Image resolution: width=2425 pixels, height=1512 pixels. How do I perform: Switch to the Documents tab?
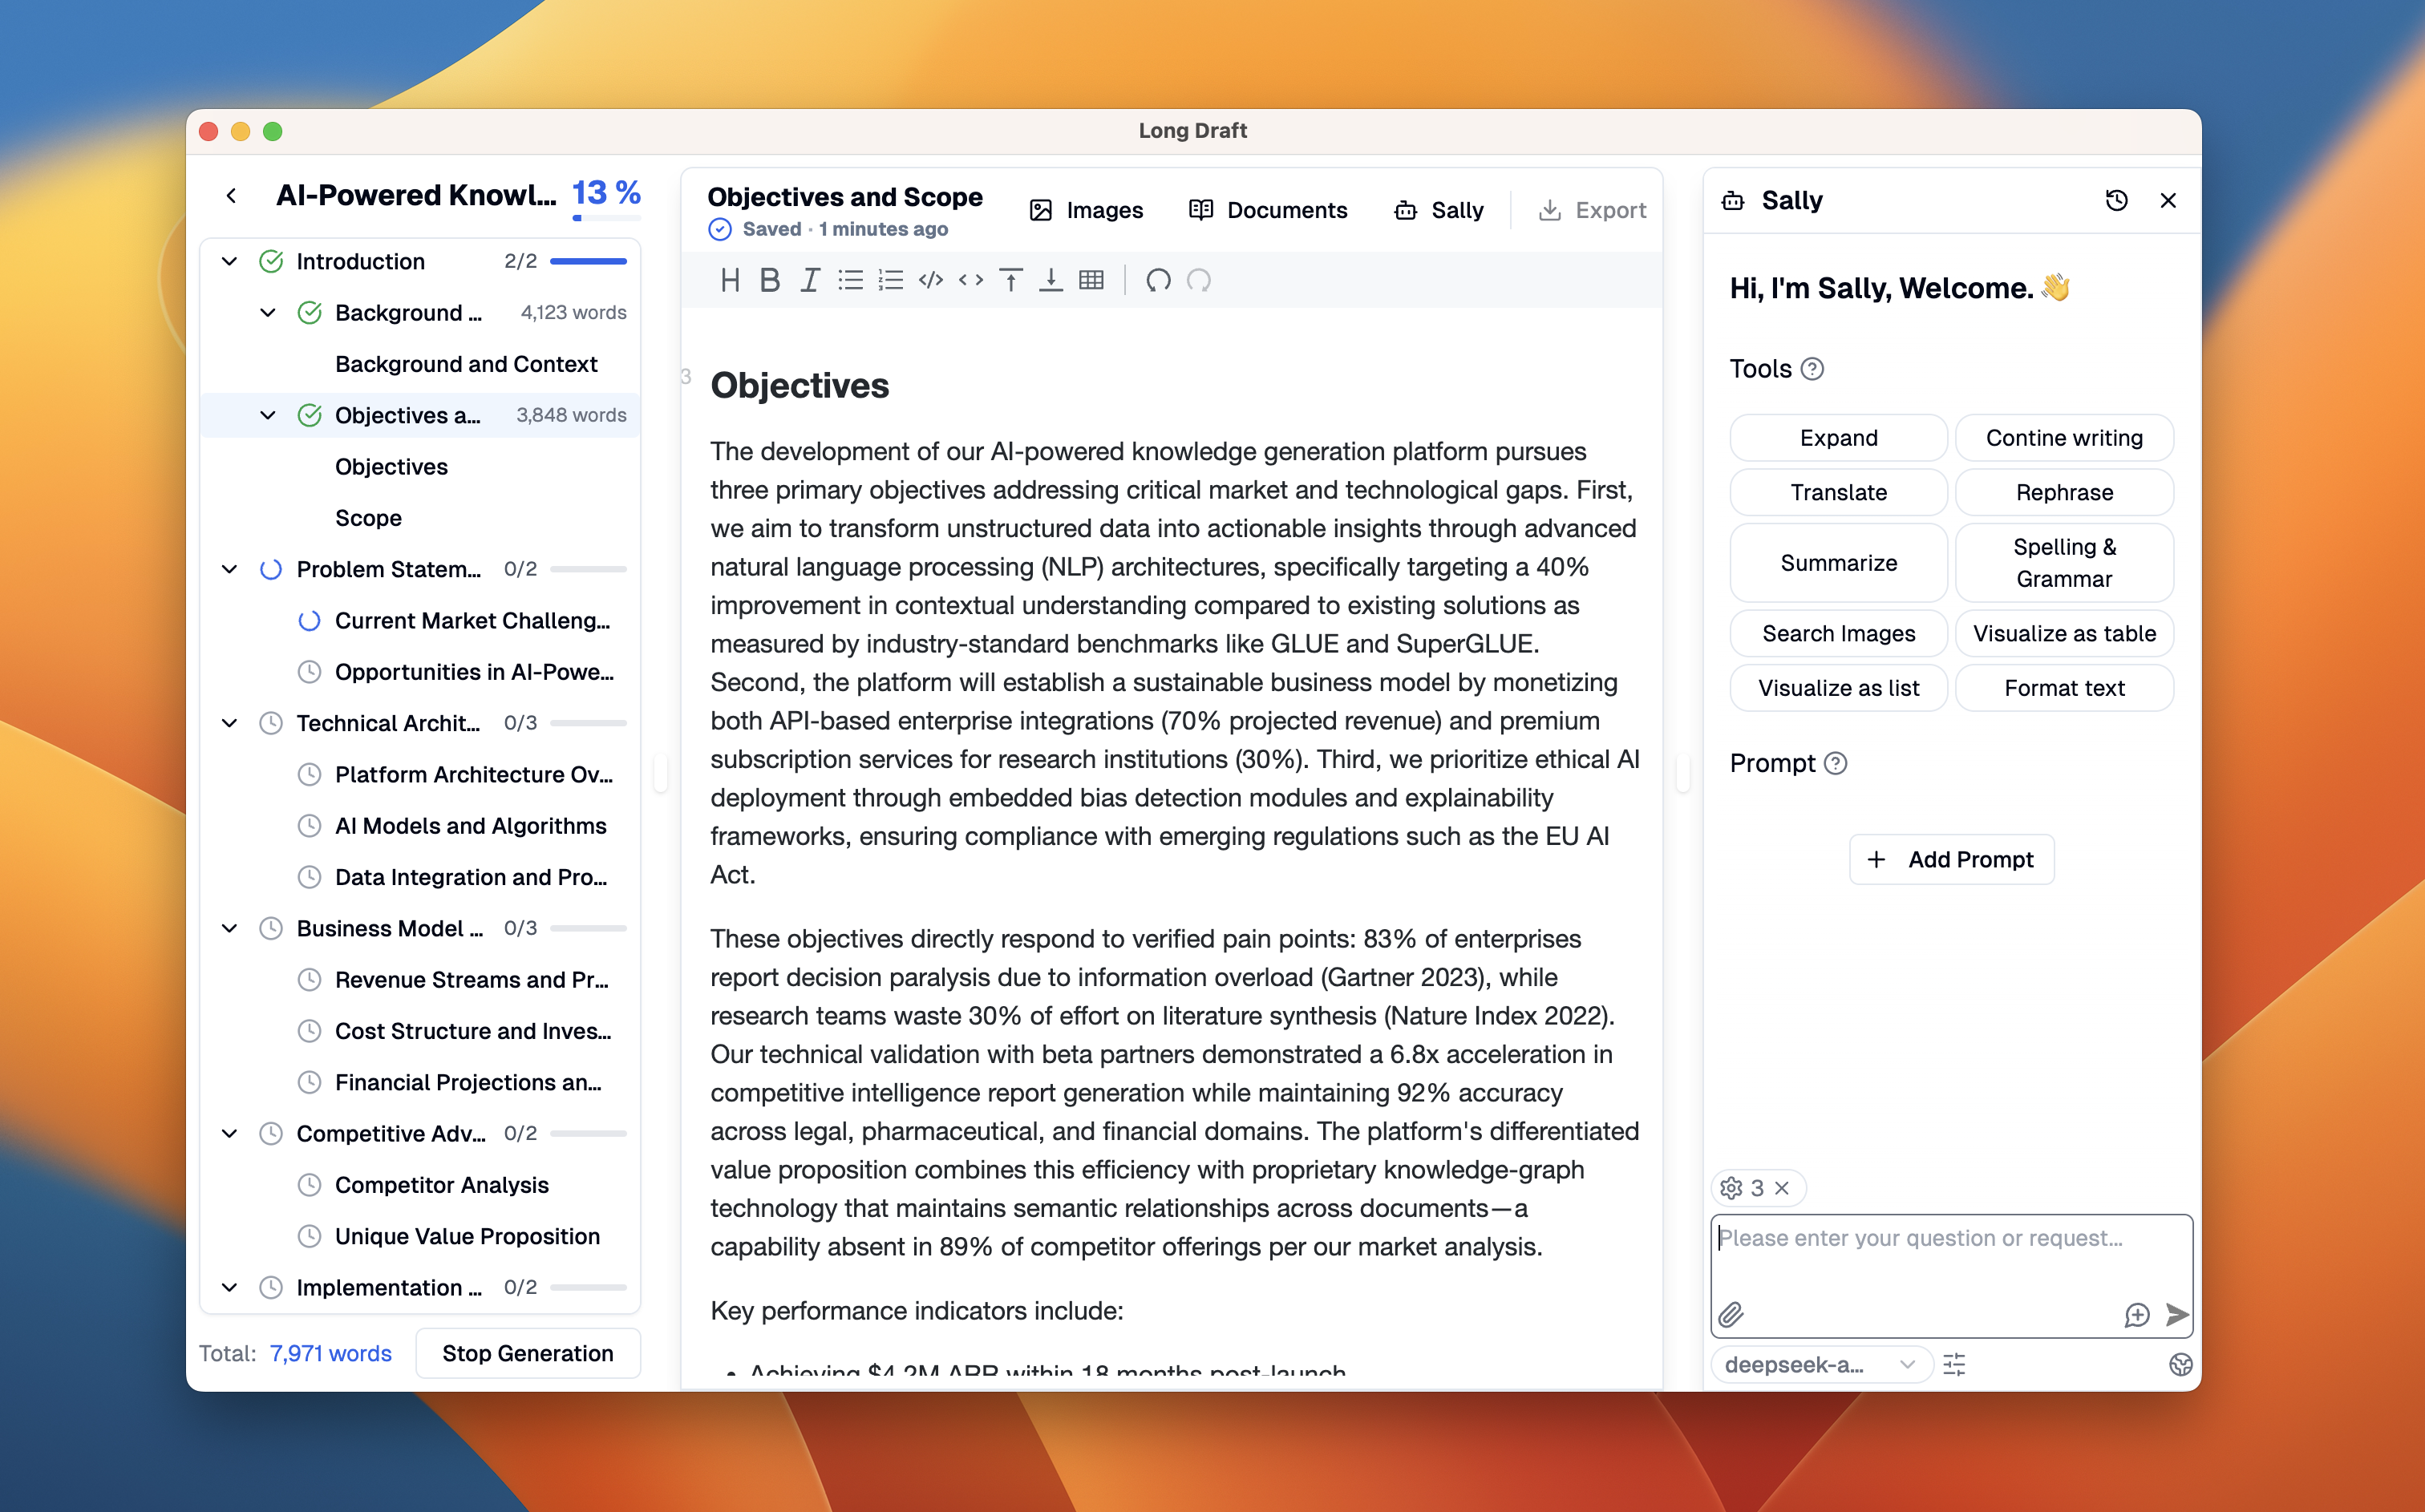click(x=1267, y=210)
